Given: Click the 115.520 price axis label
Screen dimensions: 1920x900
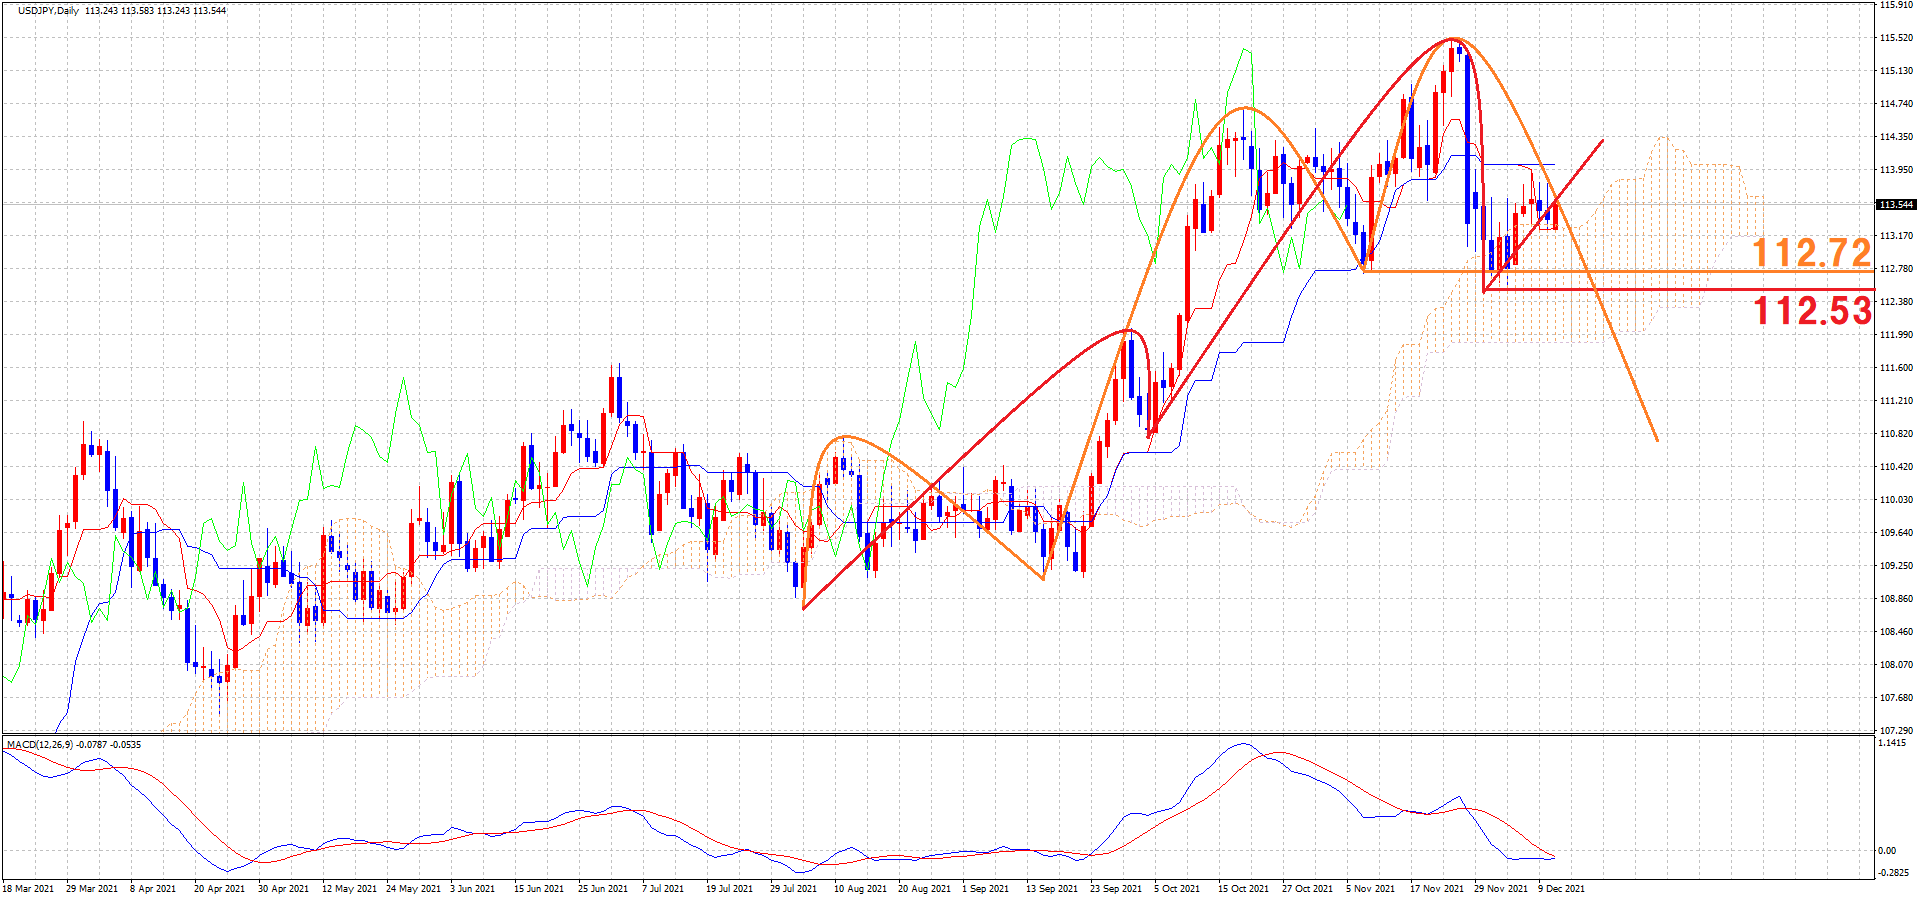Looking at the screenshot, I should tap(1896, 38).
